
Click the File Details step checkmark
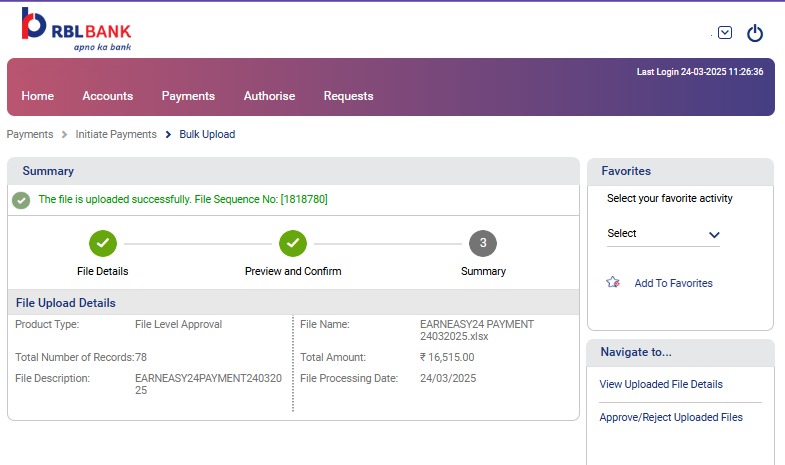(x=103, y=243)
